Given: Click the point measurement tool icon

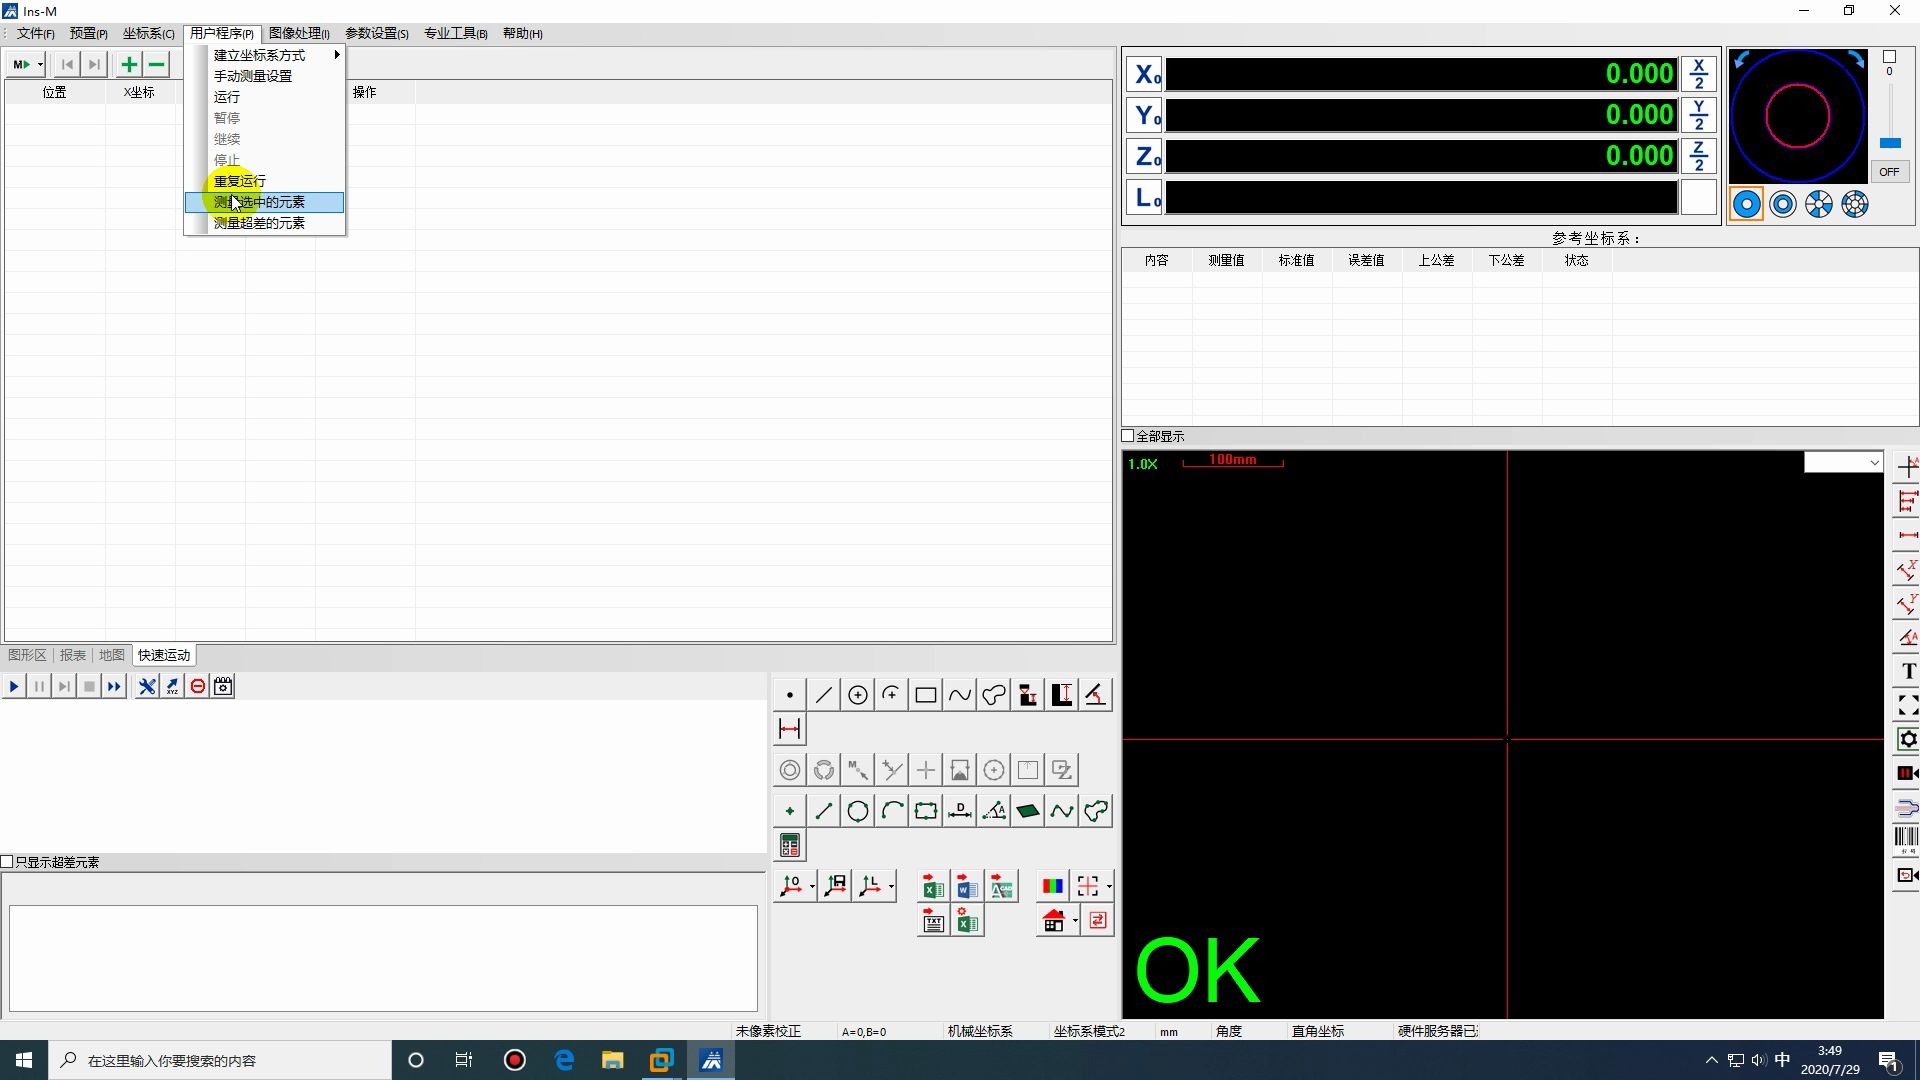Looking at the screenshot, I should pyautogui.click(x=787, y=694).
